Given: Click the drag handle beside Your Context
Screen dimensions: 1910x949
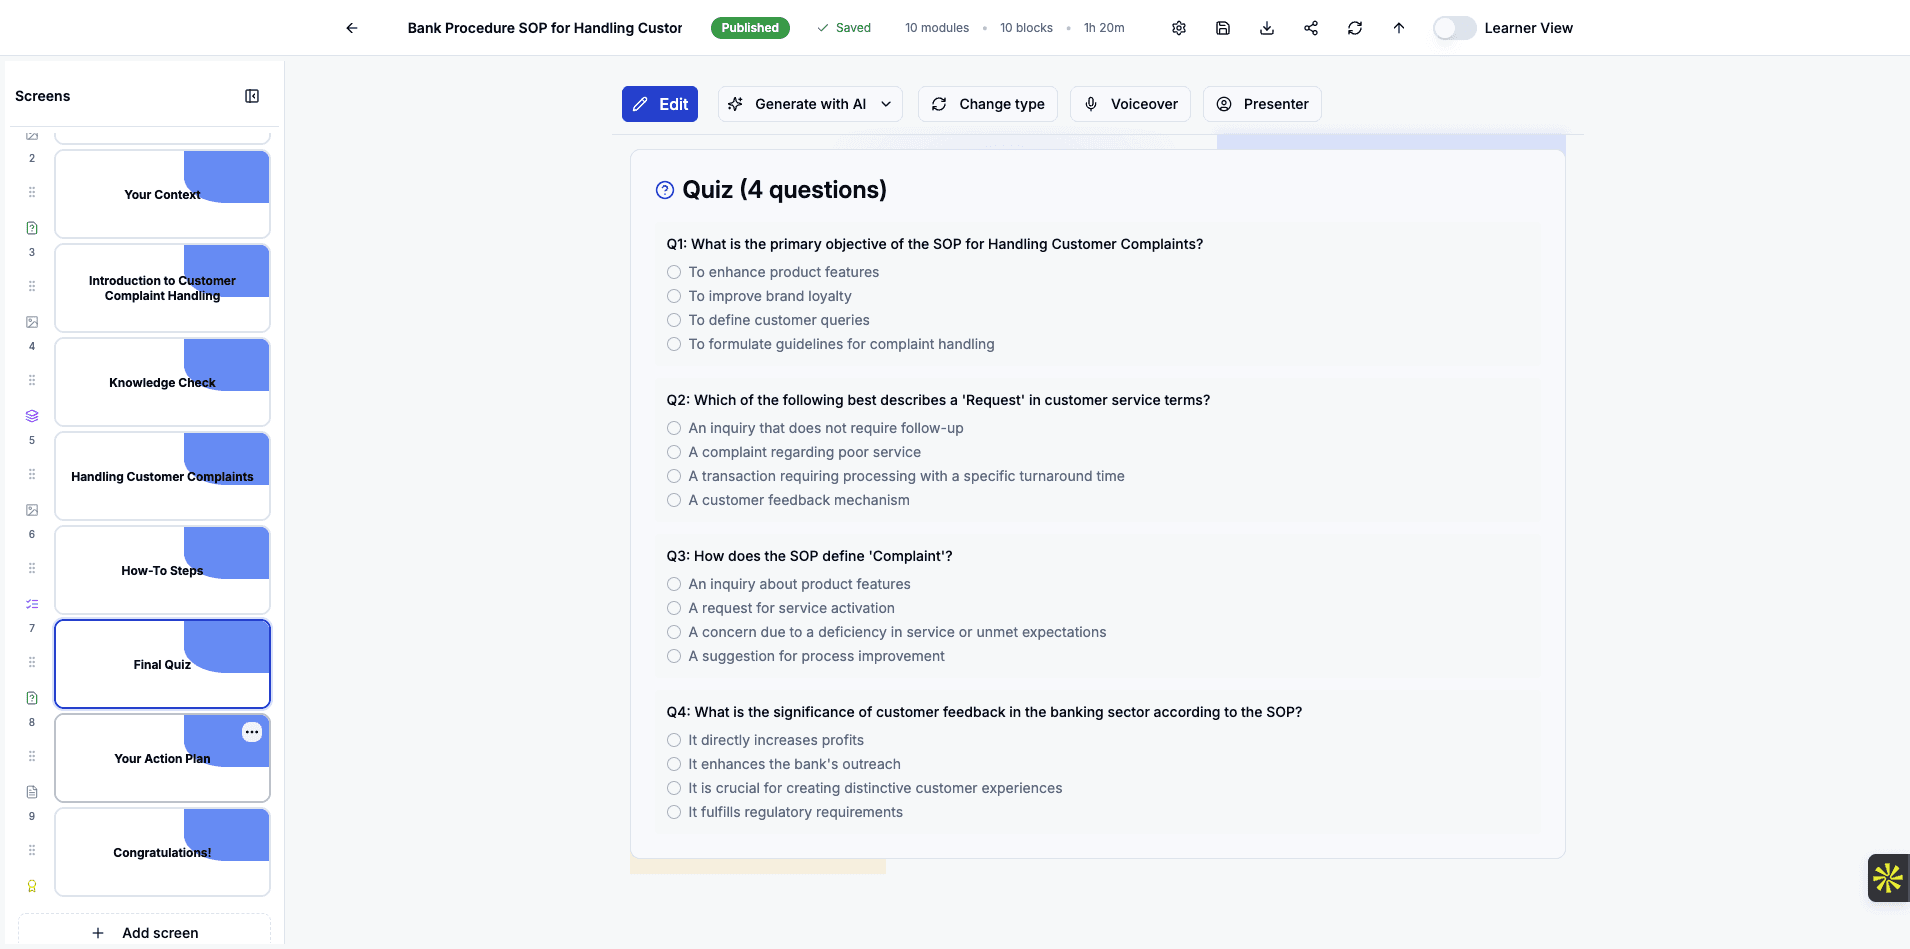Looking at the screenshot, I should point(32,192).
